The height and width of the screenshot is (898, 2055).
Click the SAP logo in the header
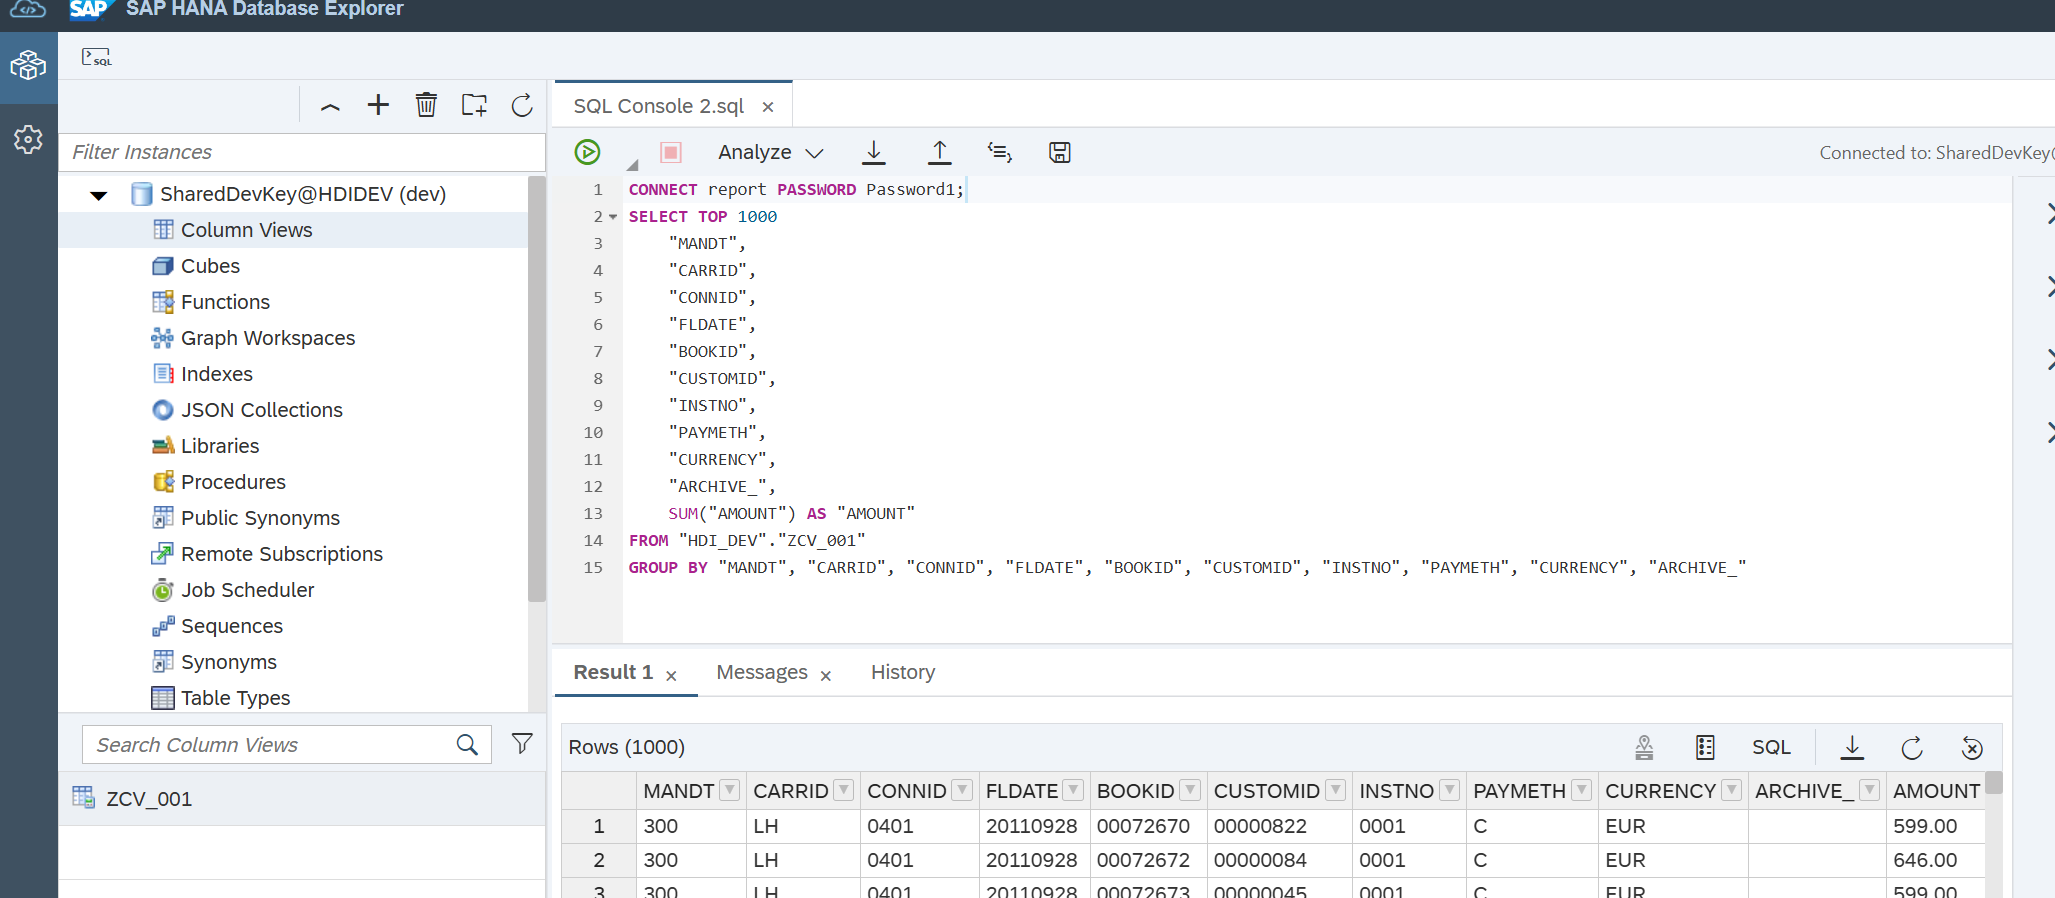point(90,9)
